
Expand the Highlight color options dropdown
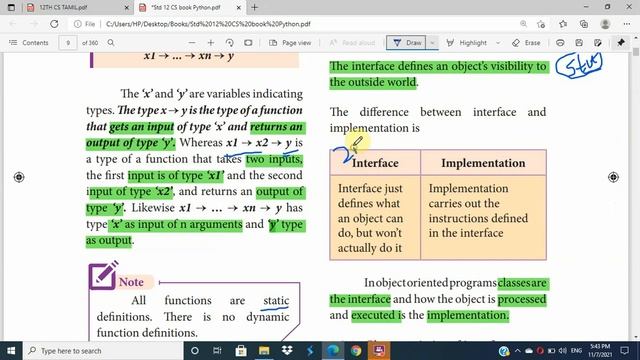coord(498,42)
